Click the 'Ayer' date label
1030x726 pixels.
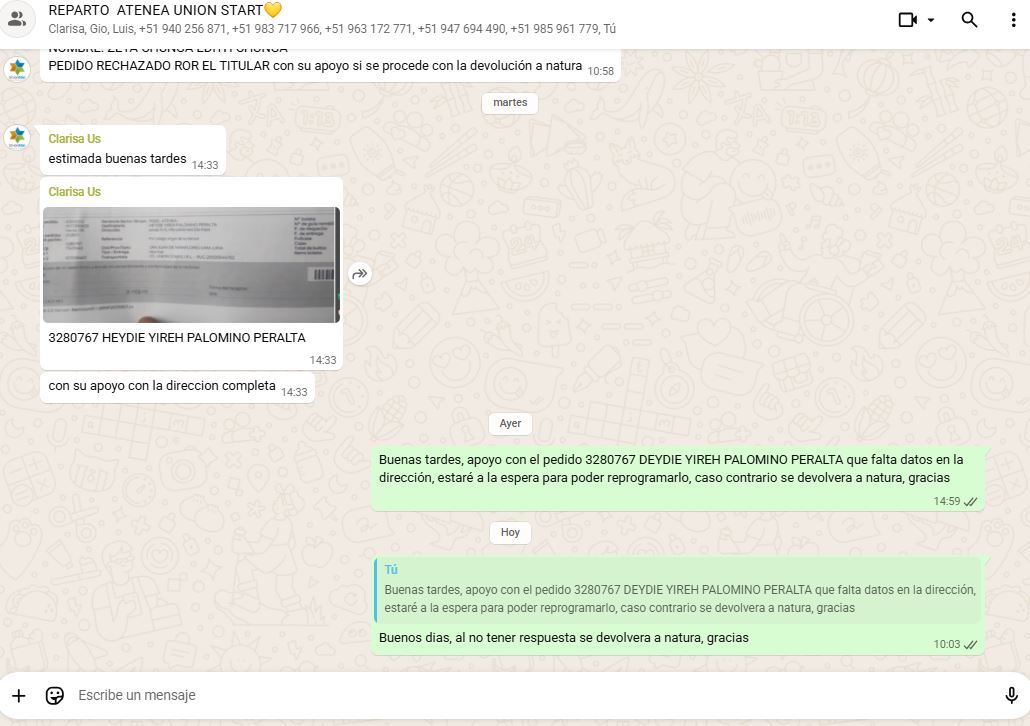(x=510, y=423)
